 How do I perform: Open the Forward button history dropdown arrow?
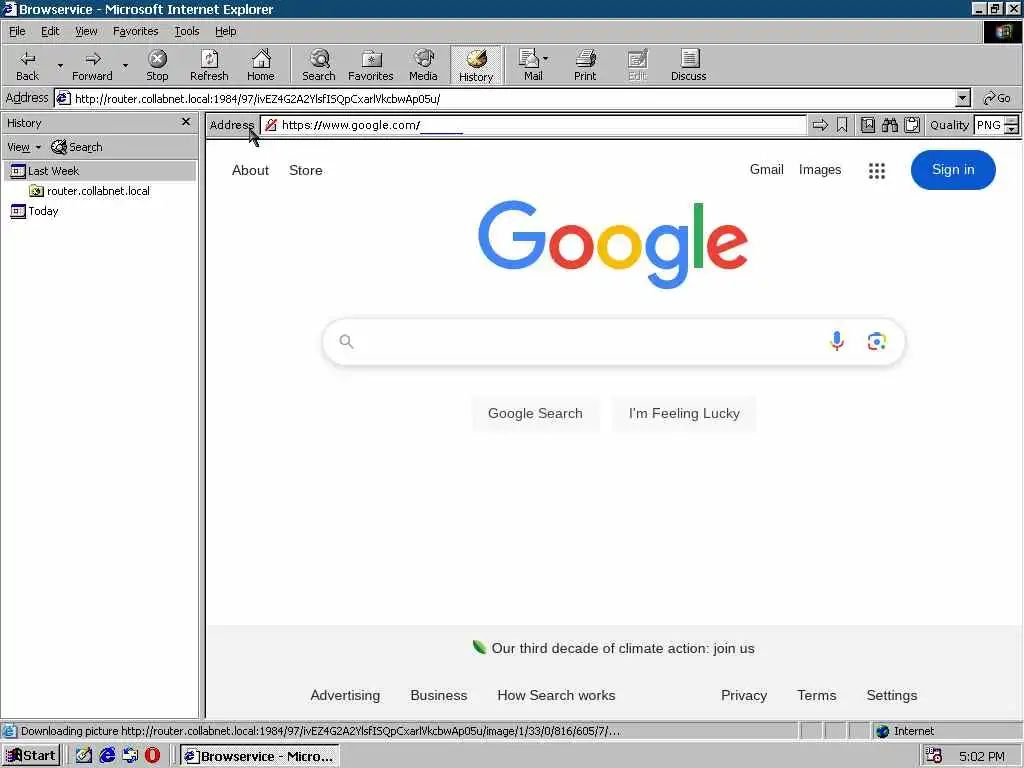point(125,65)
